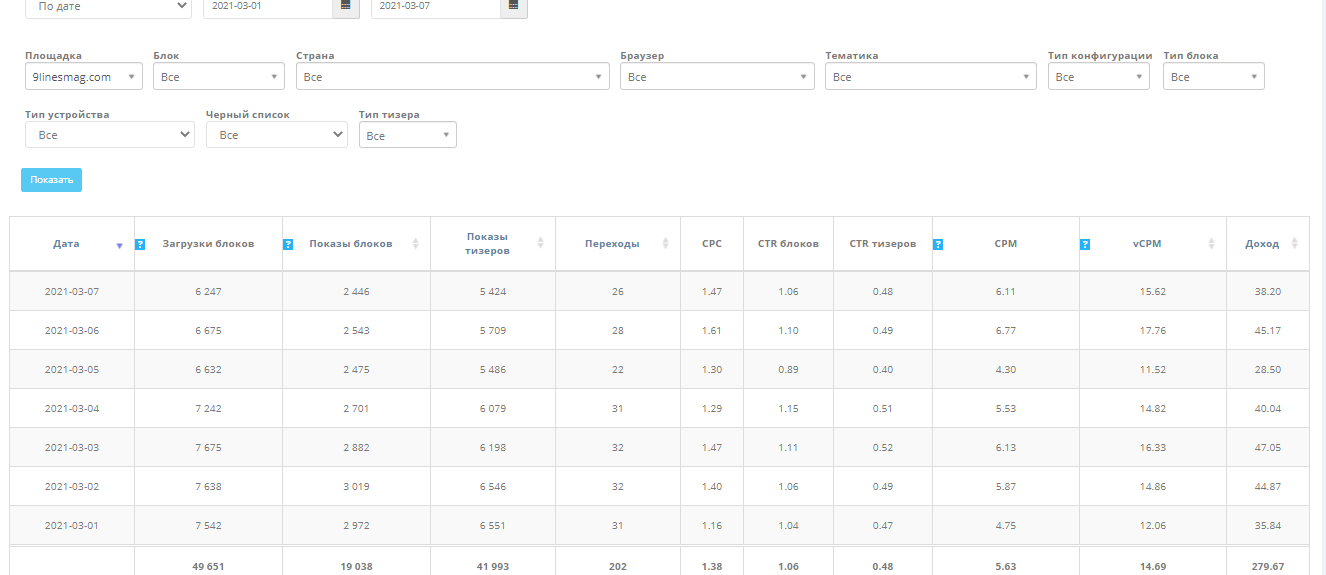Open the Тип конфигурации dropdown
The height and width of the screenshot is (575, 1326).
pyautogui.click(x=1099, y=77)
